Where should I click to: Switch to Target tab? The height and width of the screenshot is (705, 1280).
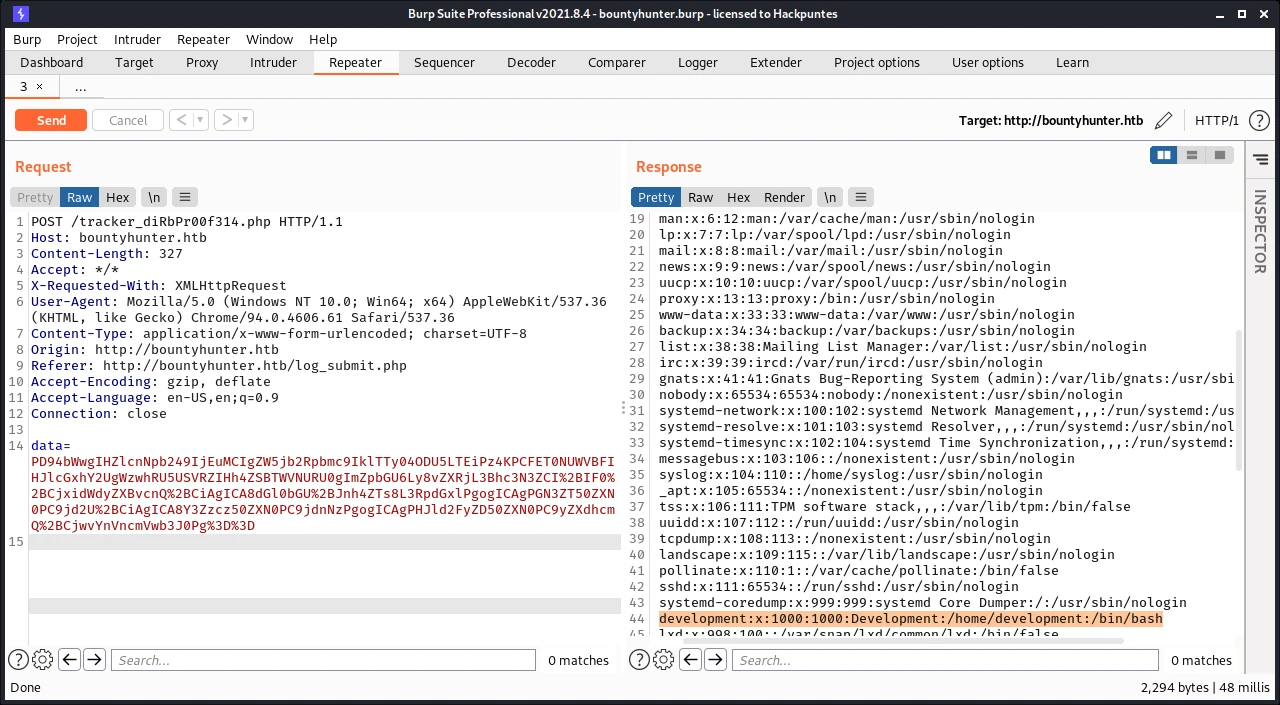[134, 62]
